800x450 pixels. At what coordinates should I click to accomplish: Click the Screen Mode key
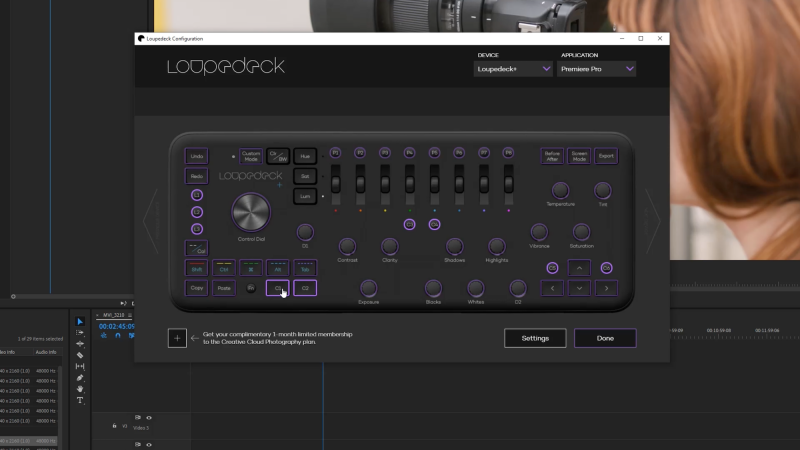(579, 156)
